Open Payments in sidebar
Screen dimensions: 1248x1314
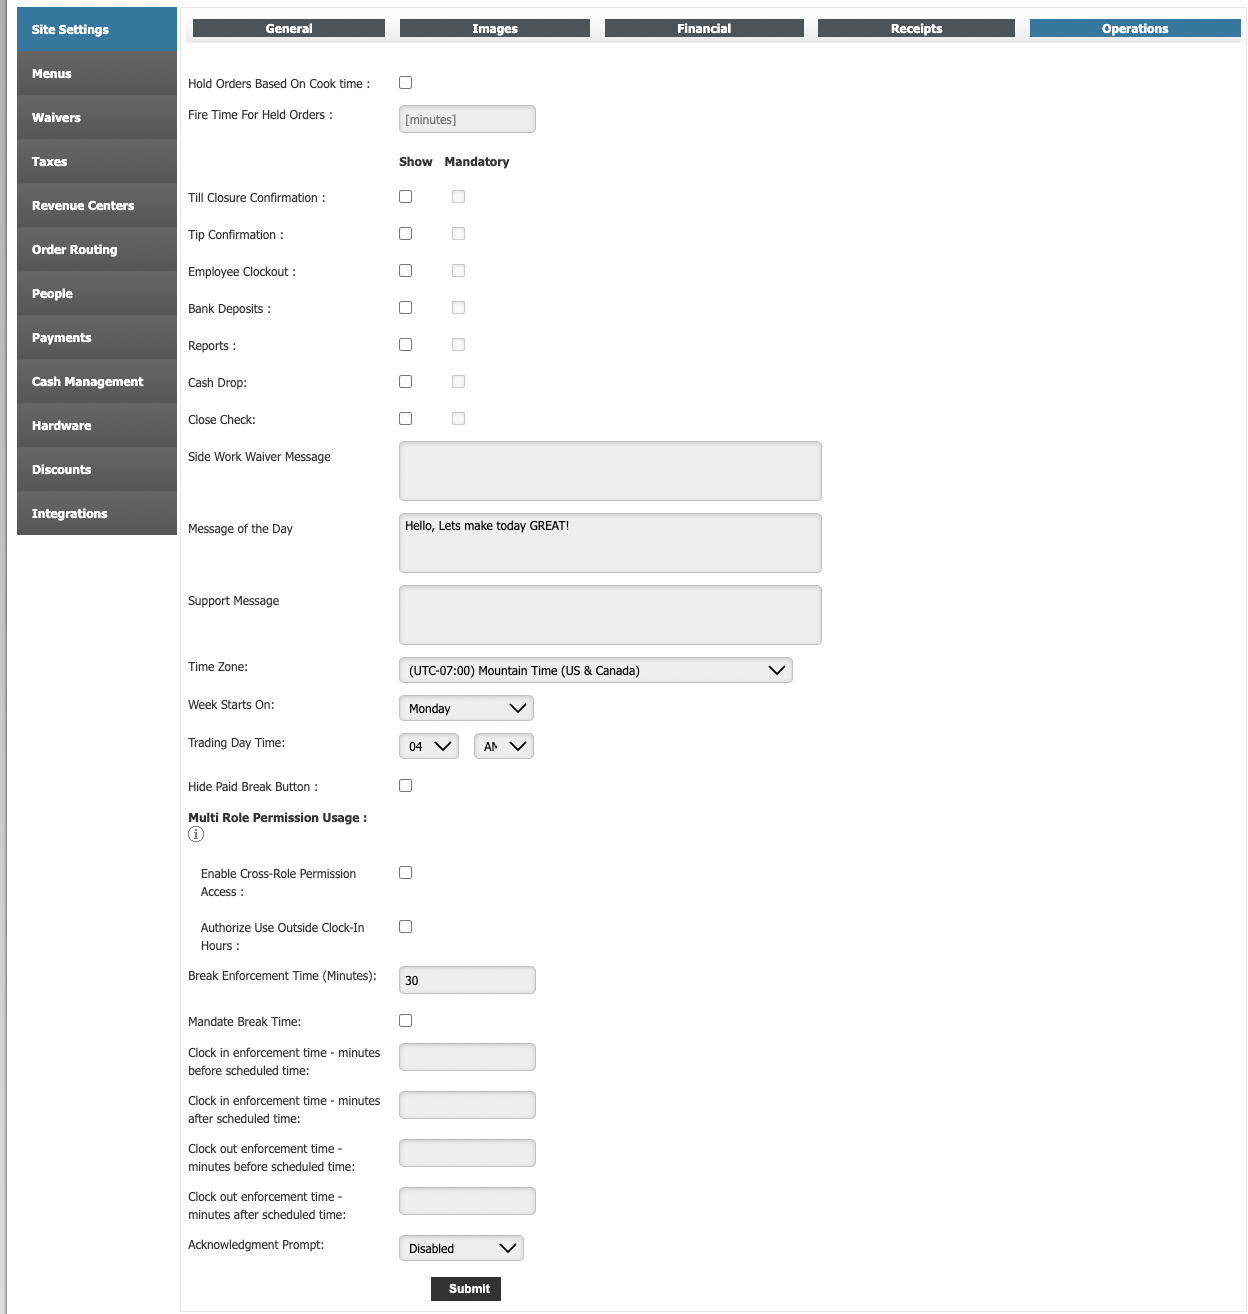tap(97, 337)
